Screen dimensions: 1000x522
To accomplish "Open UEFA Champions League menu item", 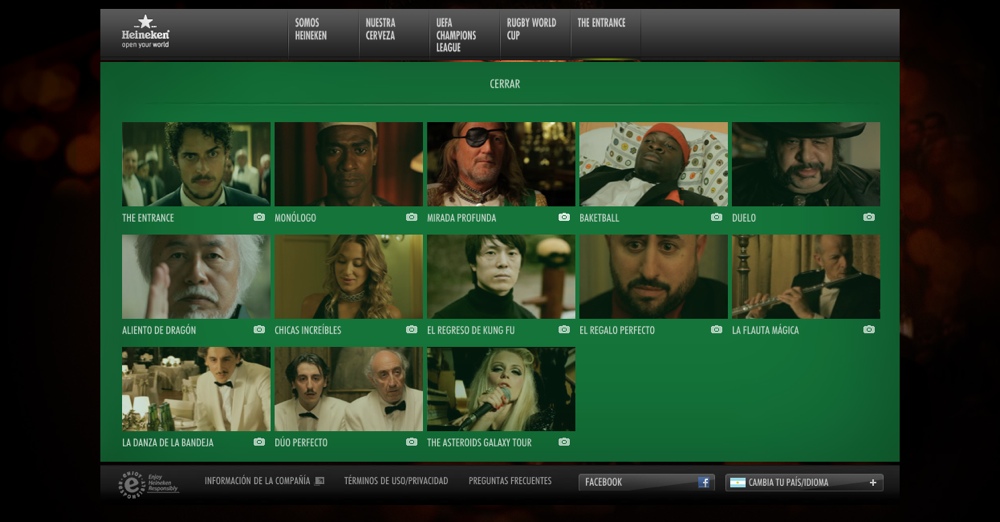I will point(456,35).
